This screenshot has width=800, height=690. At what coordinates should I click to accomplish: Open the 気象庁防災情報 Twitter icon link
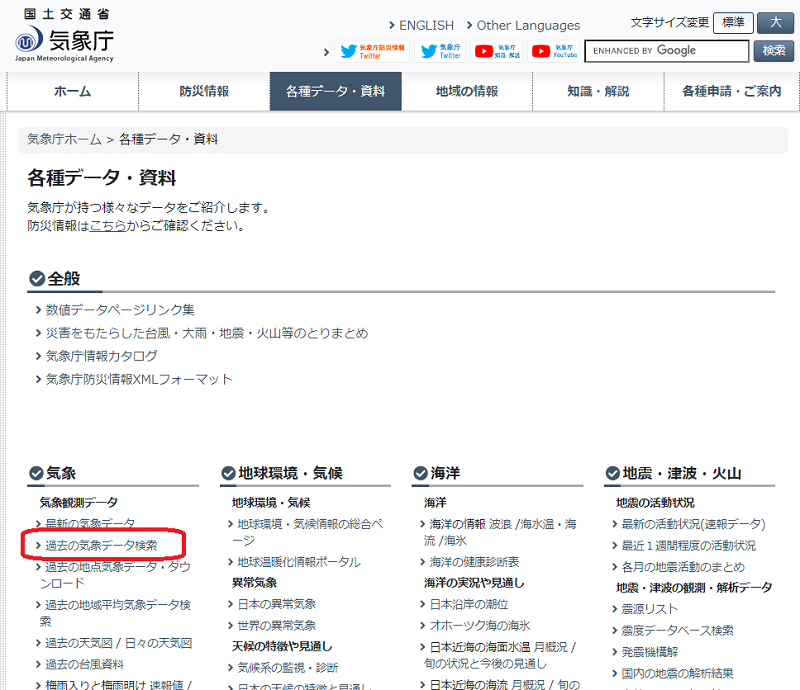coord(371,51)
